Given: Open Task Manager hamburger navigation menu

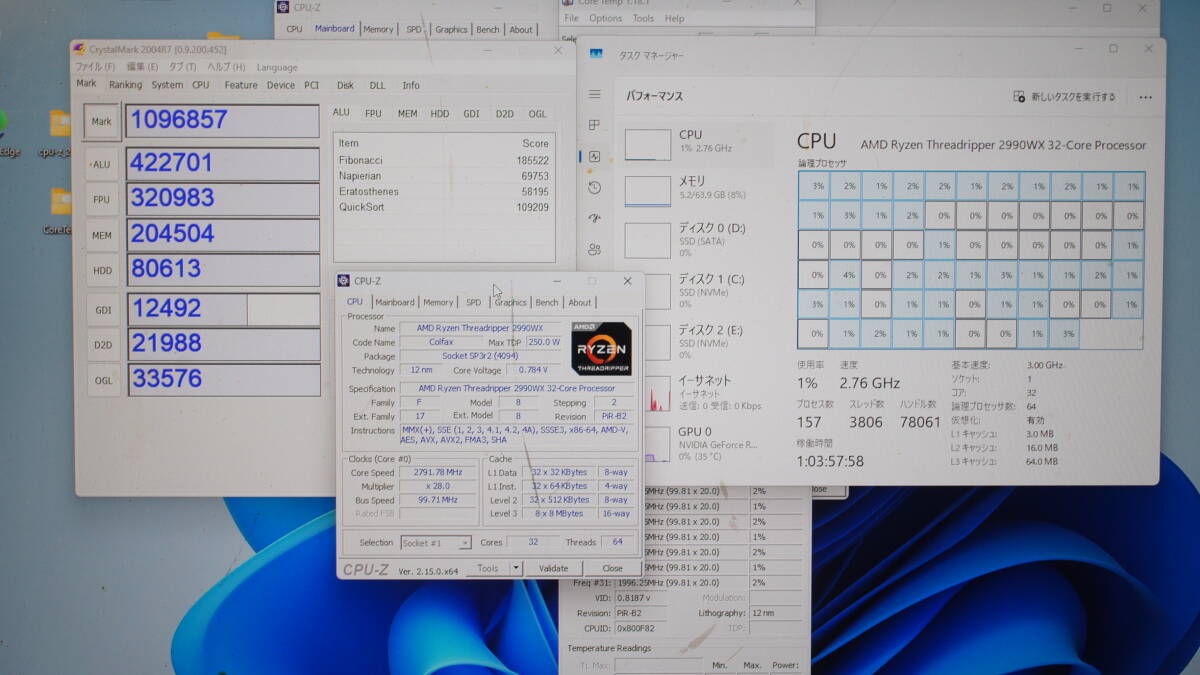Looking at the screenshot, I should [x=595, y=94].
